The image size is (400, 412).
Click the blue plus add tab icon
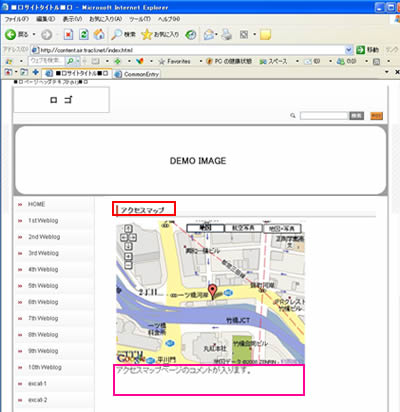(35, 72)
